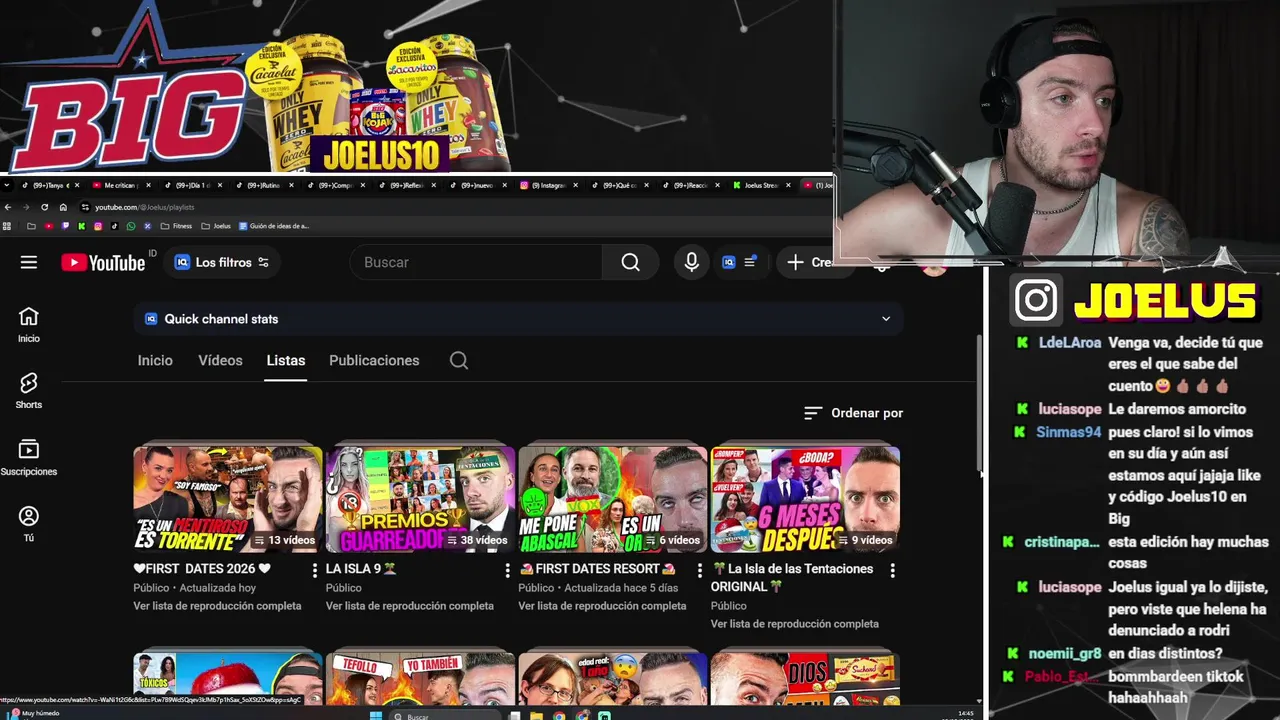Open '6 meses después' playlist thumbnail
1280x720 pixels.
(805, 499)
